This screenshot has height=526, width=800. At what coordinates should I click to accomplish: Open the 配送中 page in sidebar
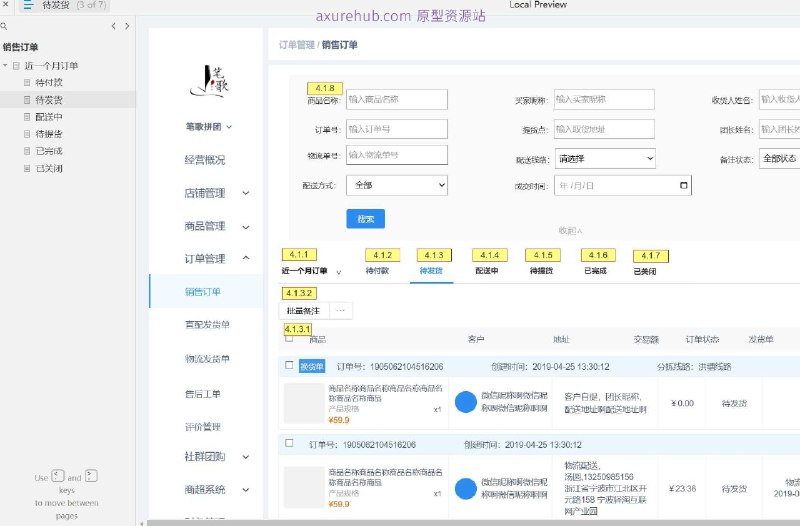[x=49, y=117]
